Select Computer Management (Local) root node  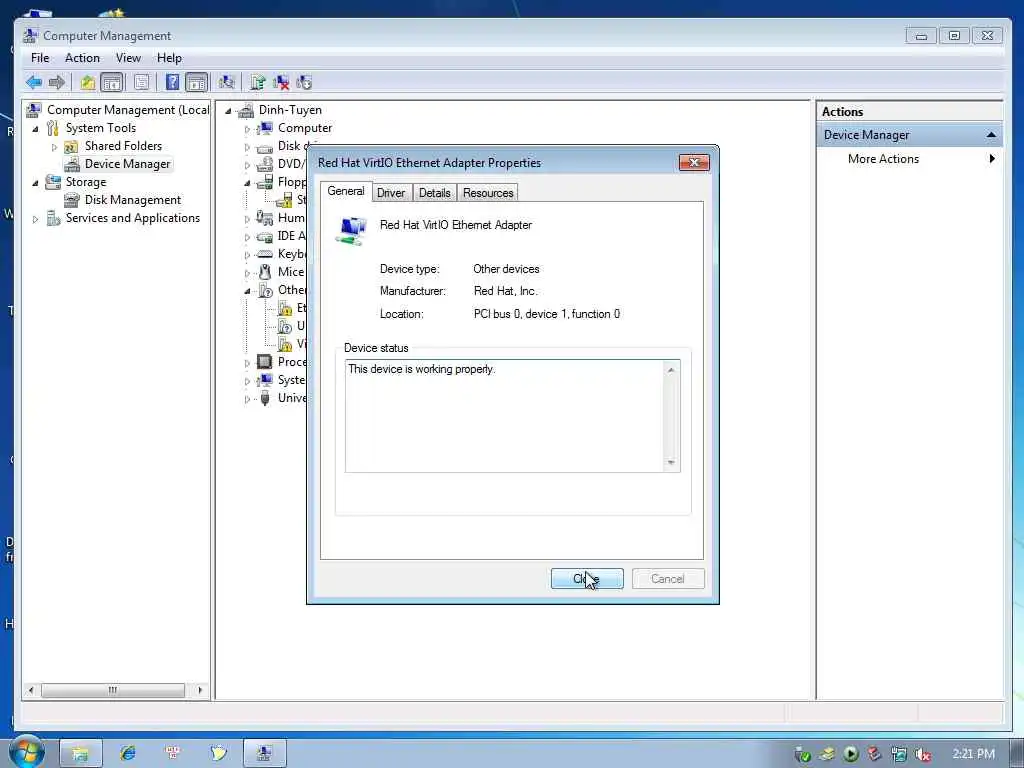point(127,110)
